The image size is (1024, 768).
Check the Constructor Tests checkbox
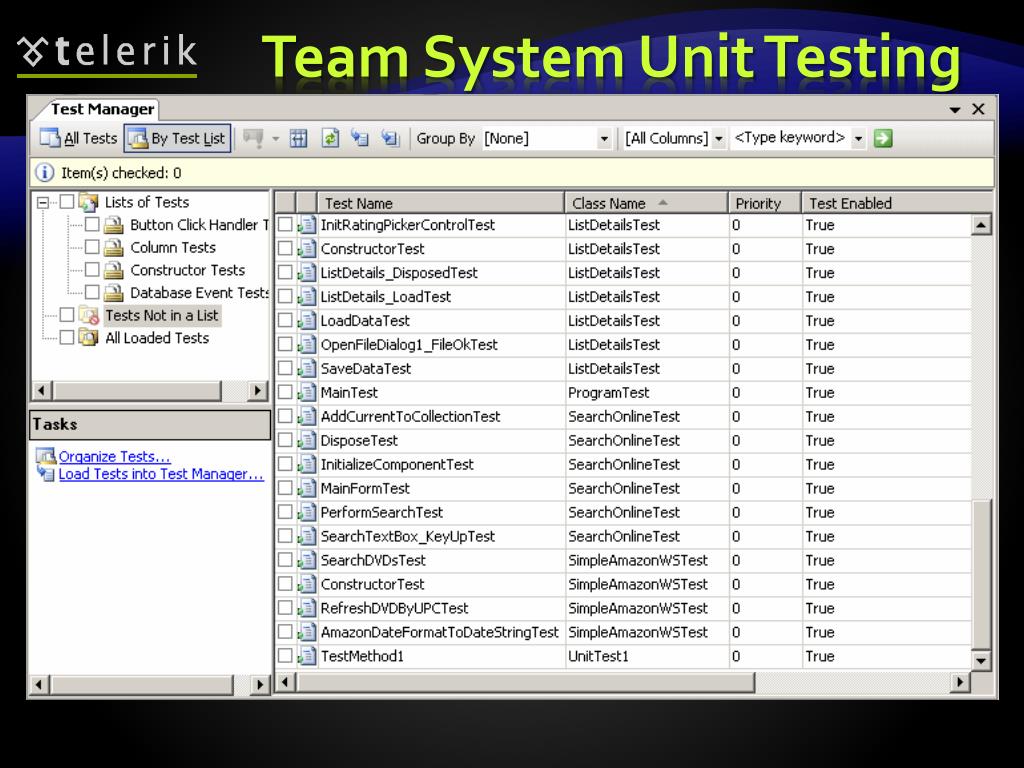point(92,270)
